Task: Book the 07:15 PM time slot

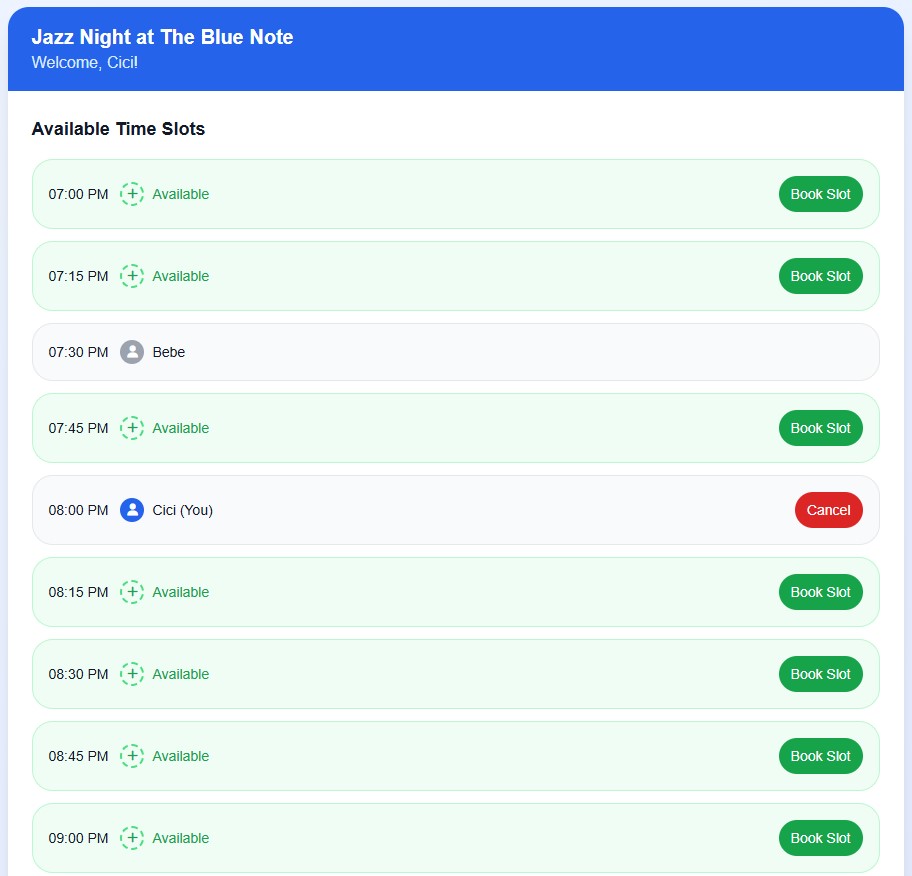Action: [x=820, y=276]
